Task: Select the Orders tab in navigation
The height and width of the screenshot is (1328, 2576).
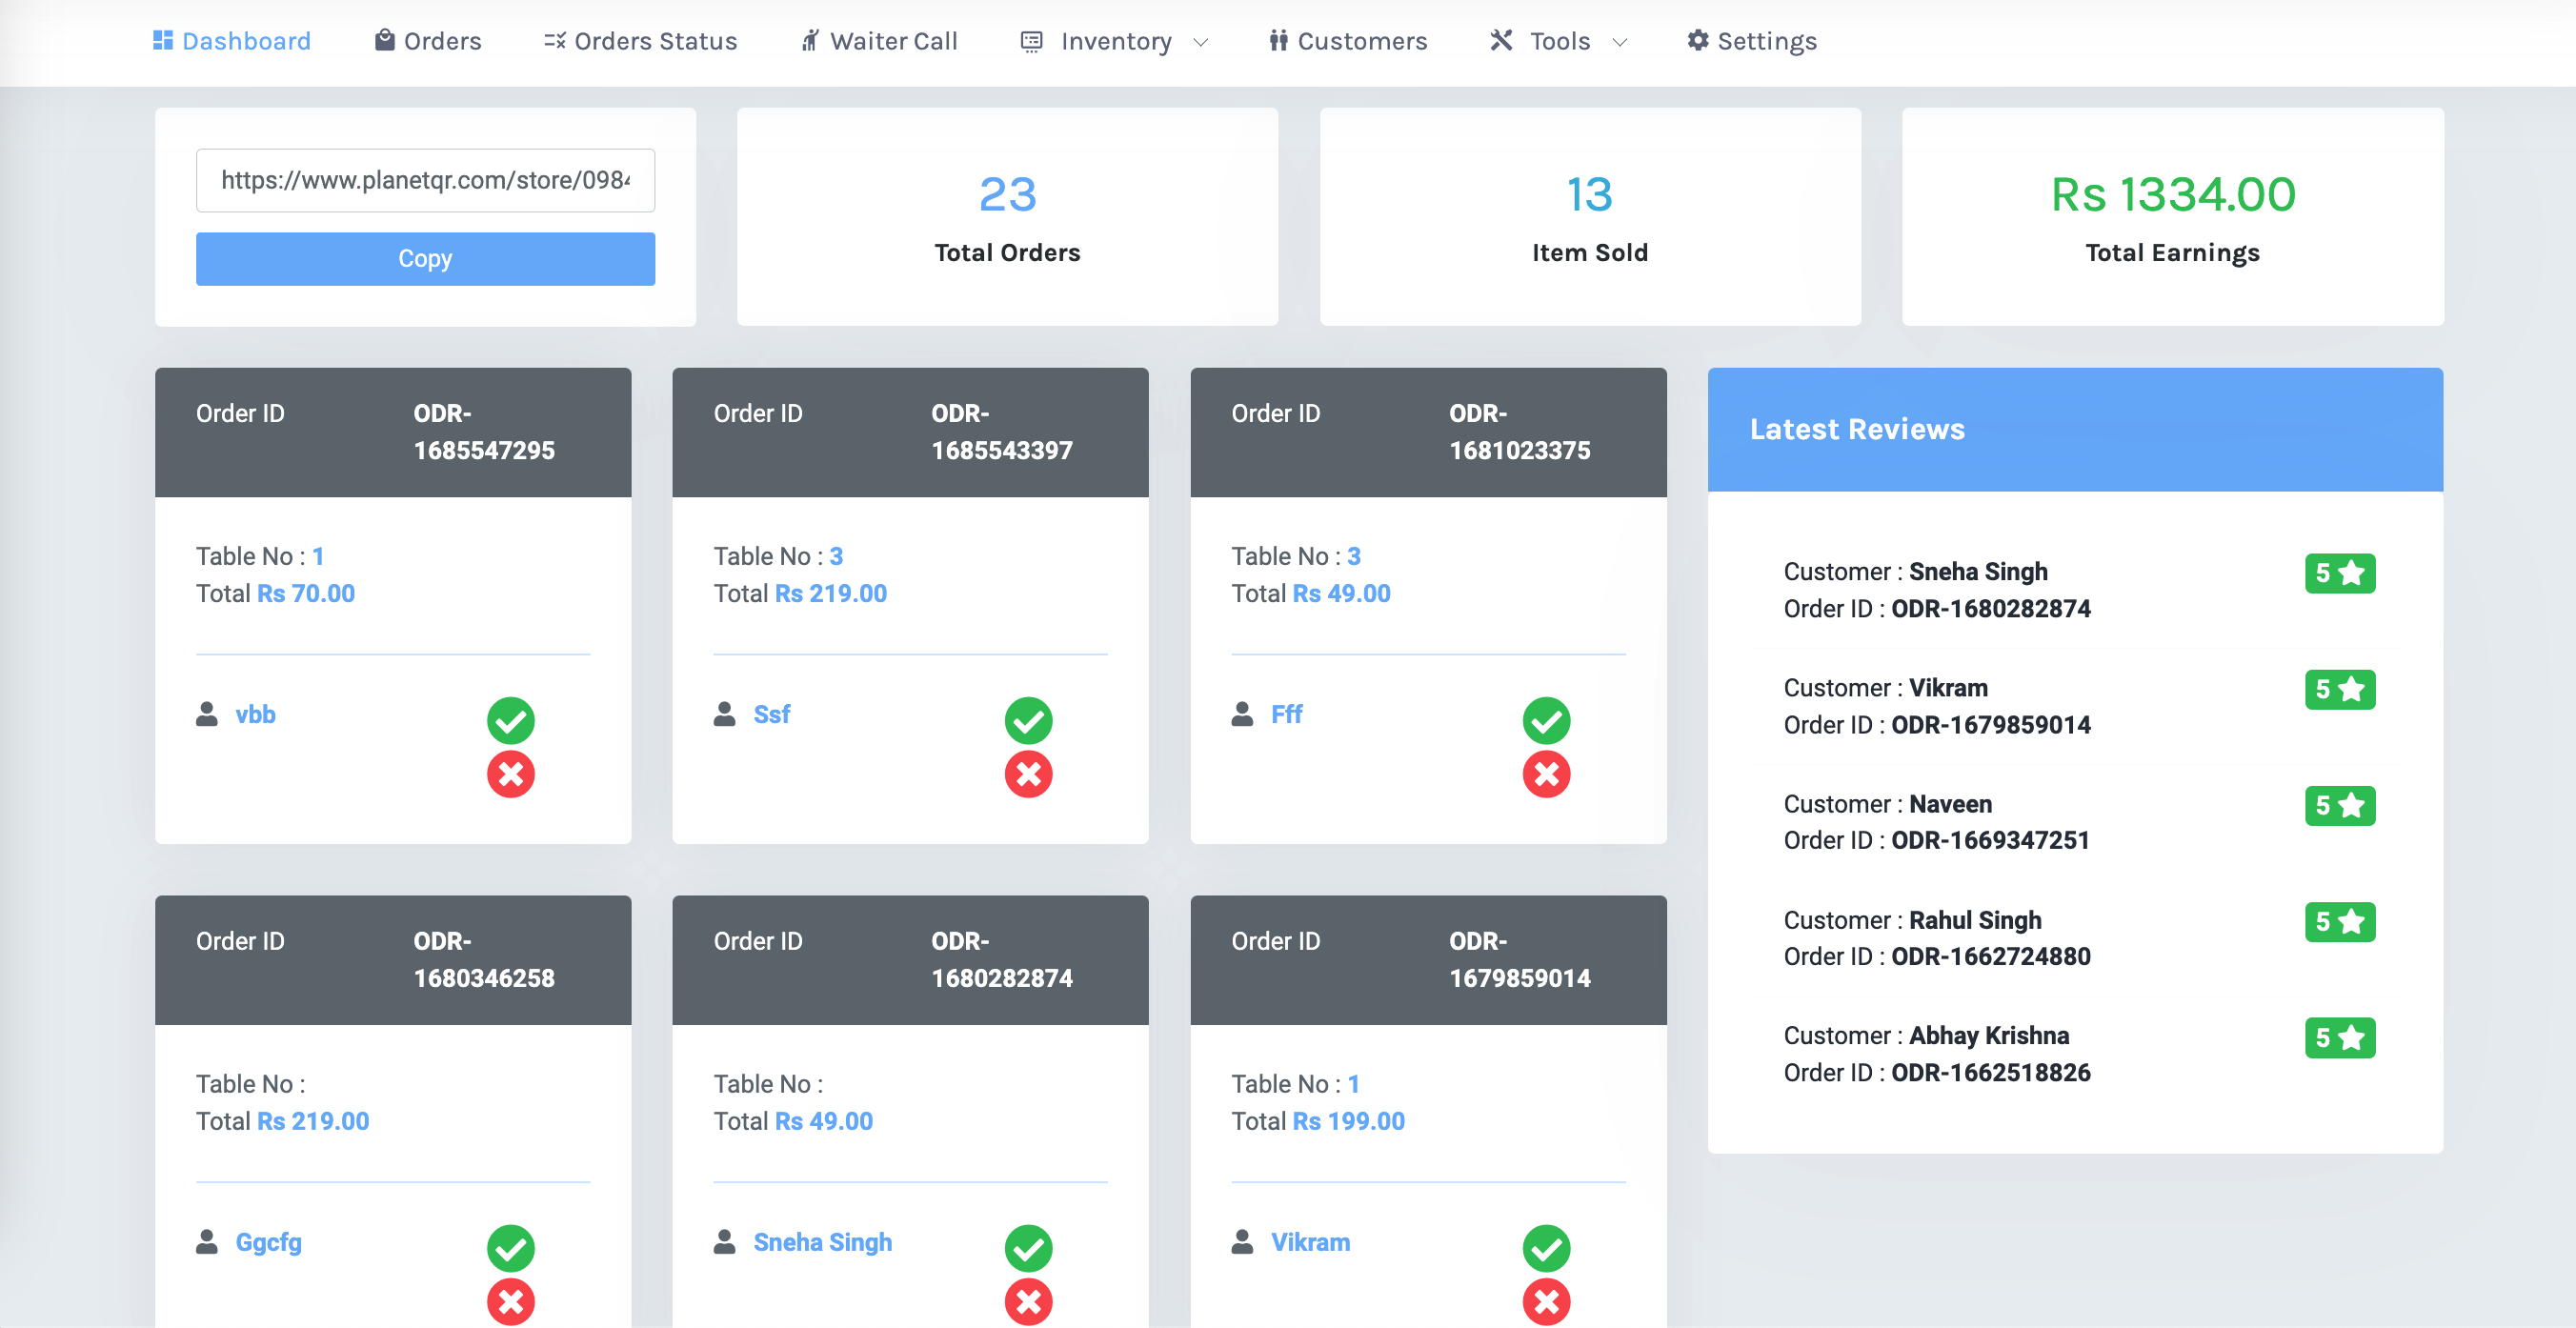Action: [x=427, y=39]
